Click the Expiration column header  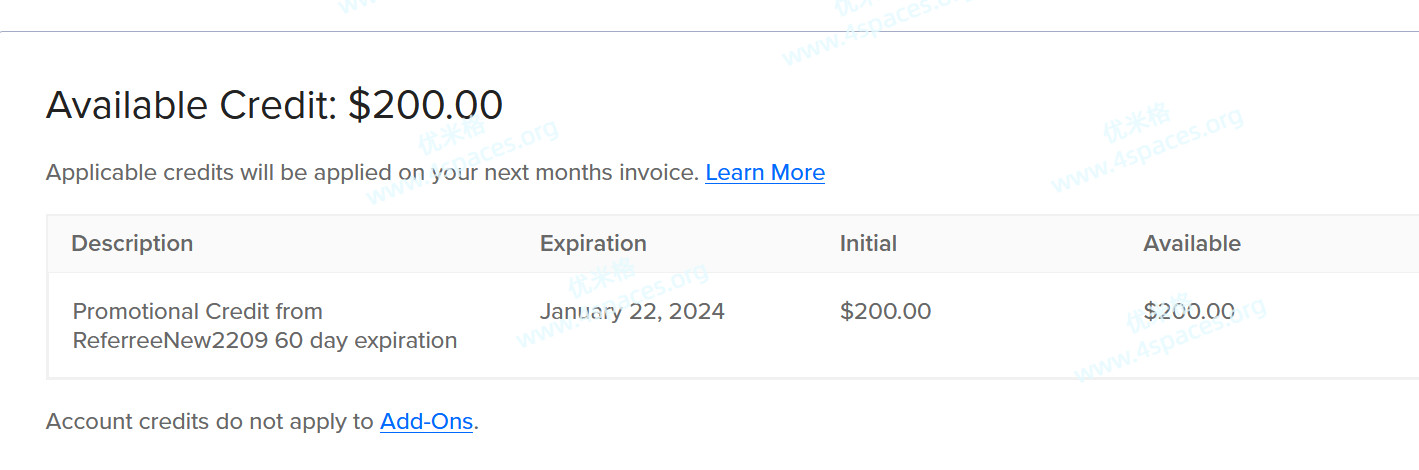(593, 243)
